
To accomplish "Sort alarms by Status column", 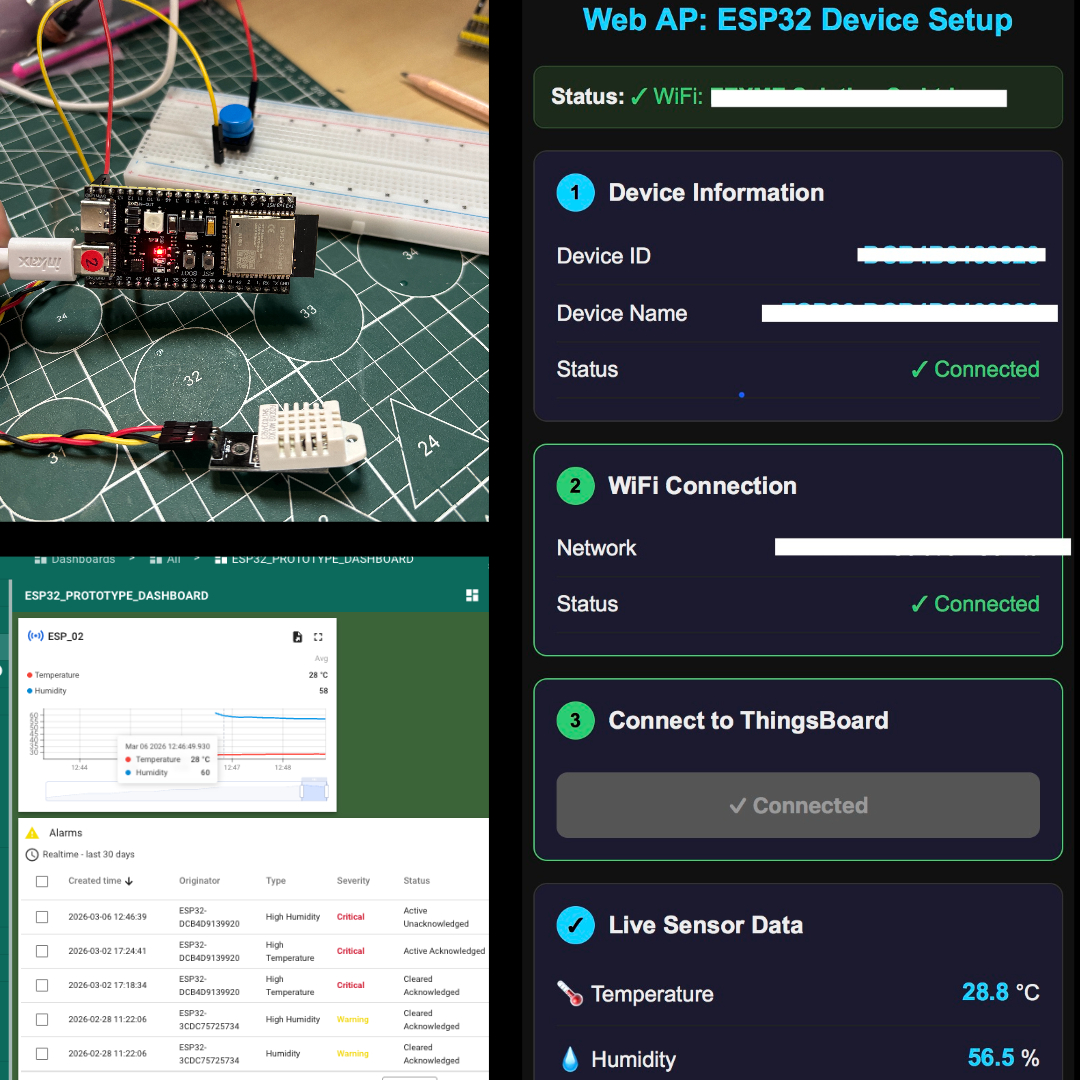I will click(416, 881).
